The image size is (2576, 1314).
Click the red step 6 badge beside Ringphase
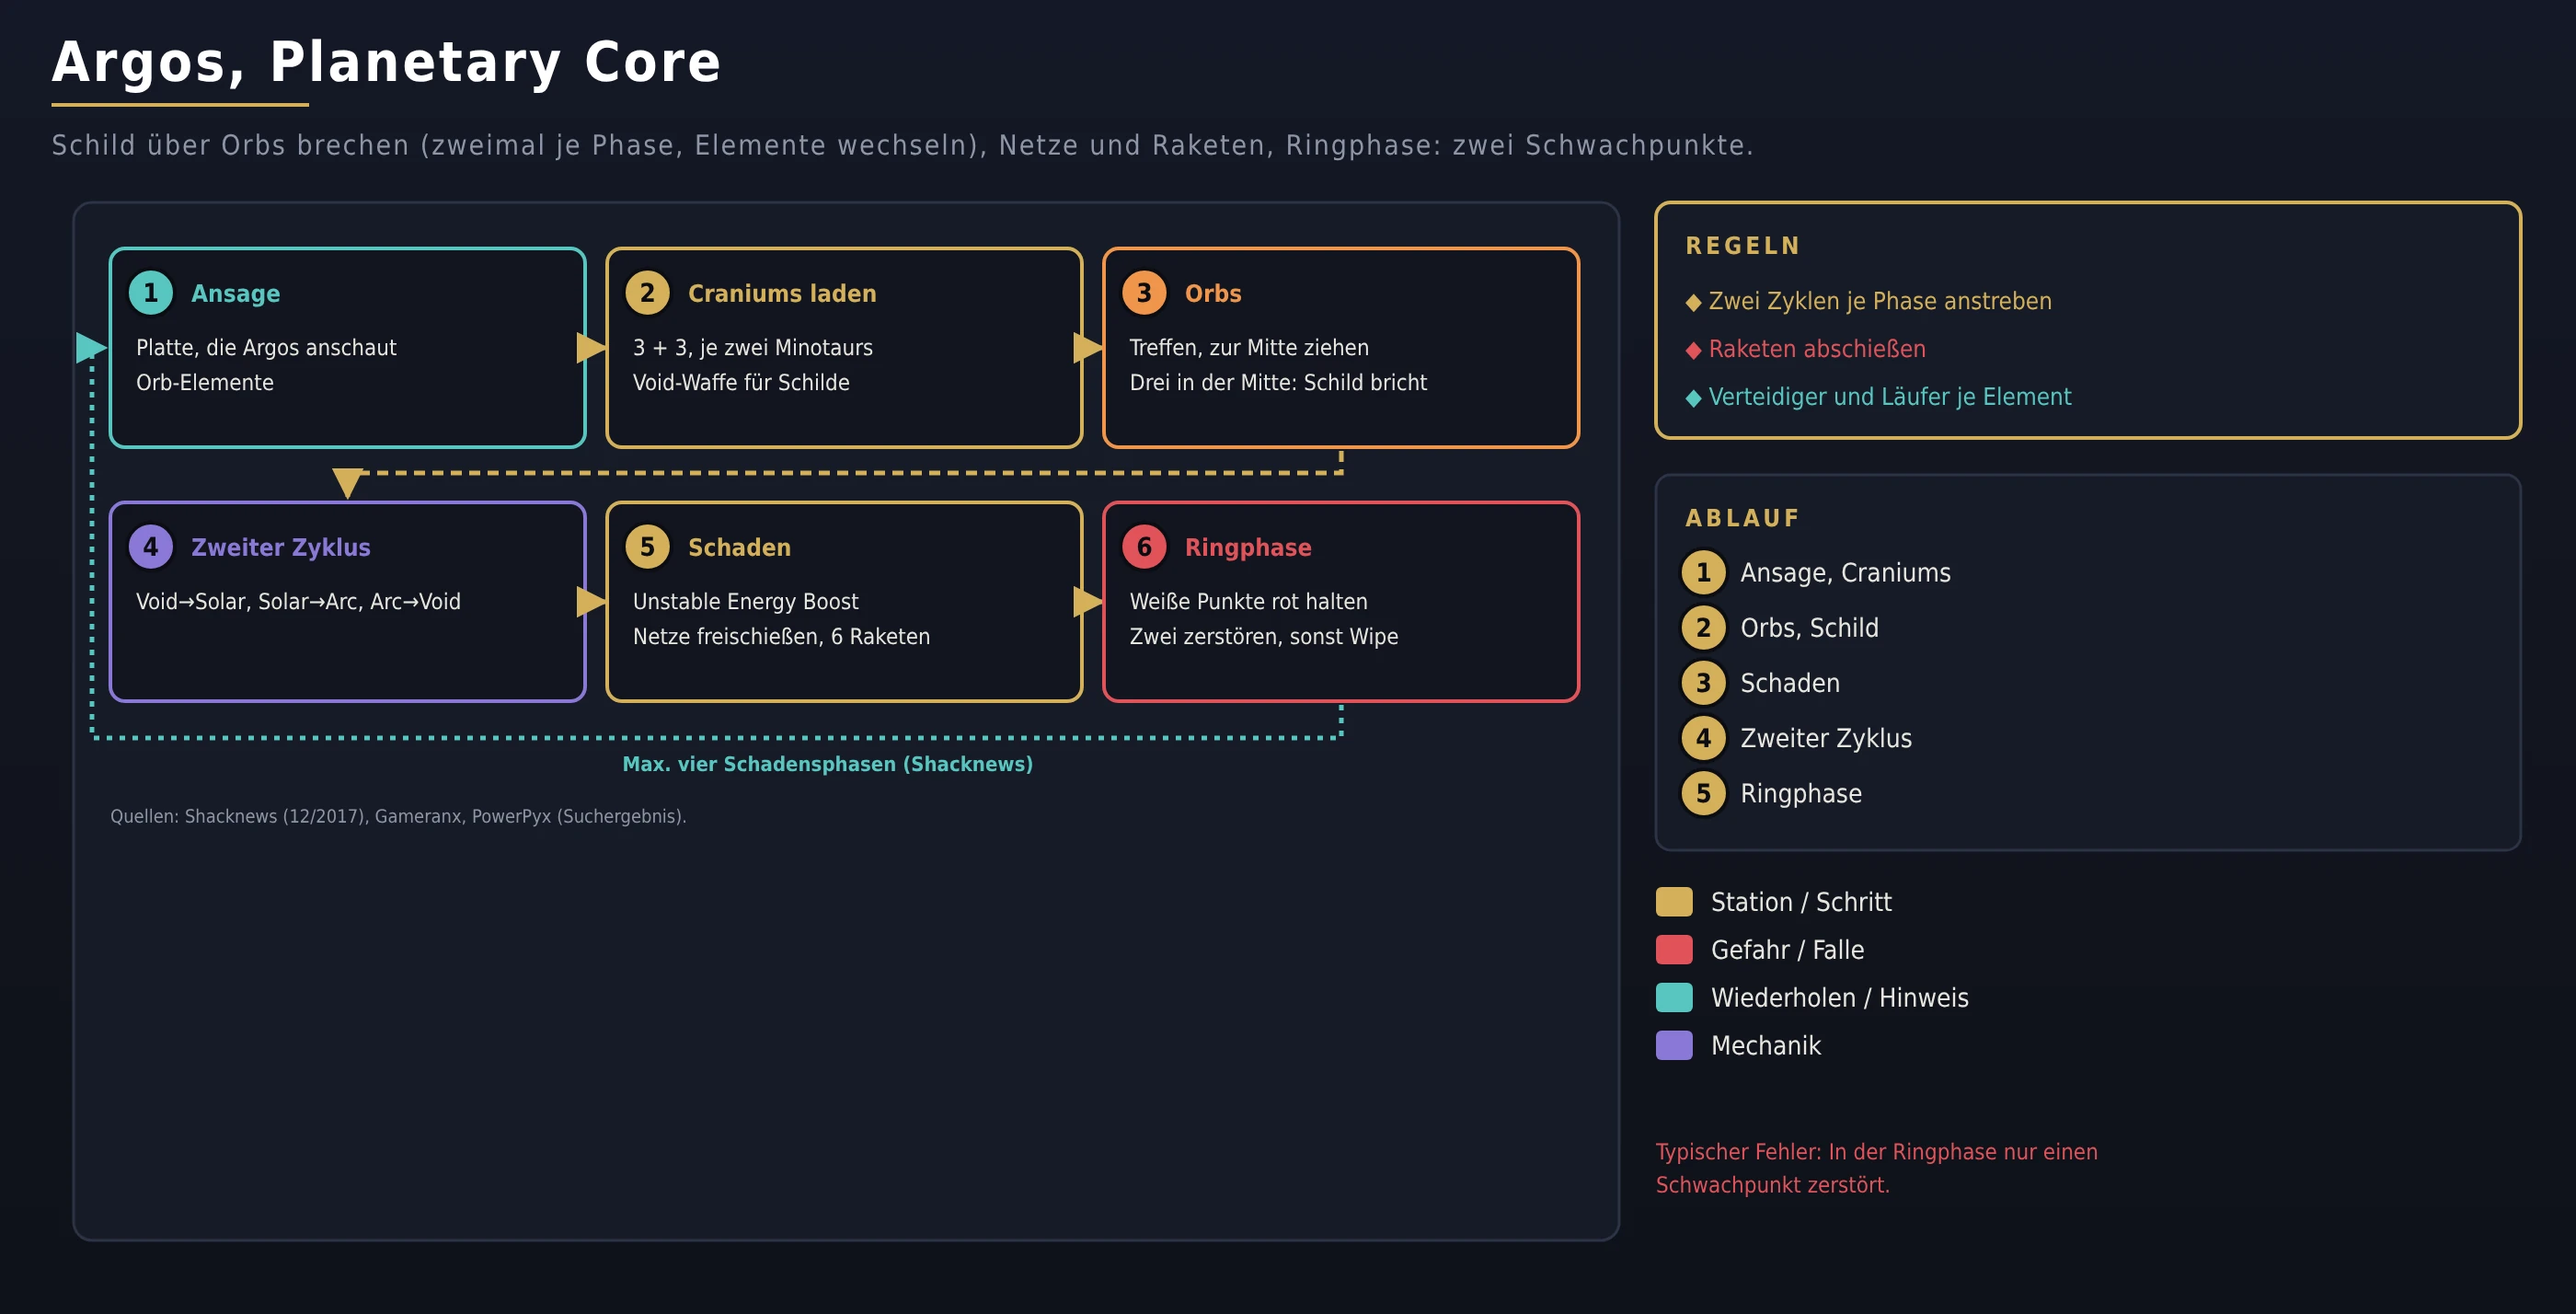coord(1144,547)
